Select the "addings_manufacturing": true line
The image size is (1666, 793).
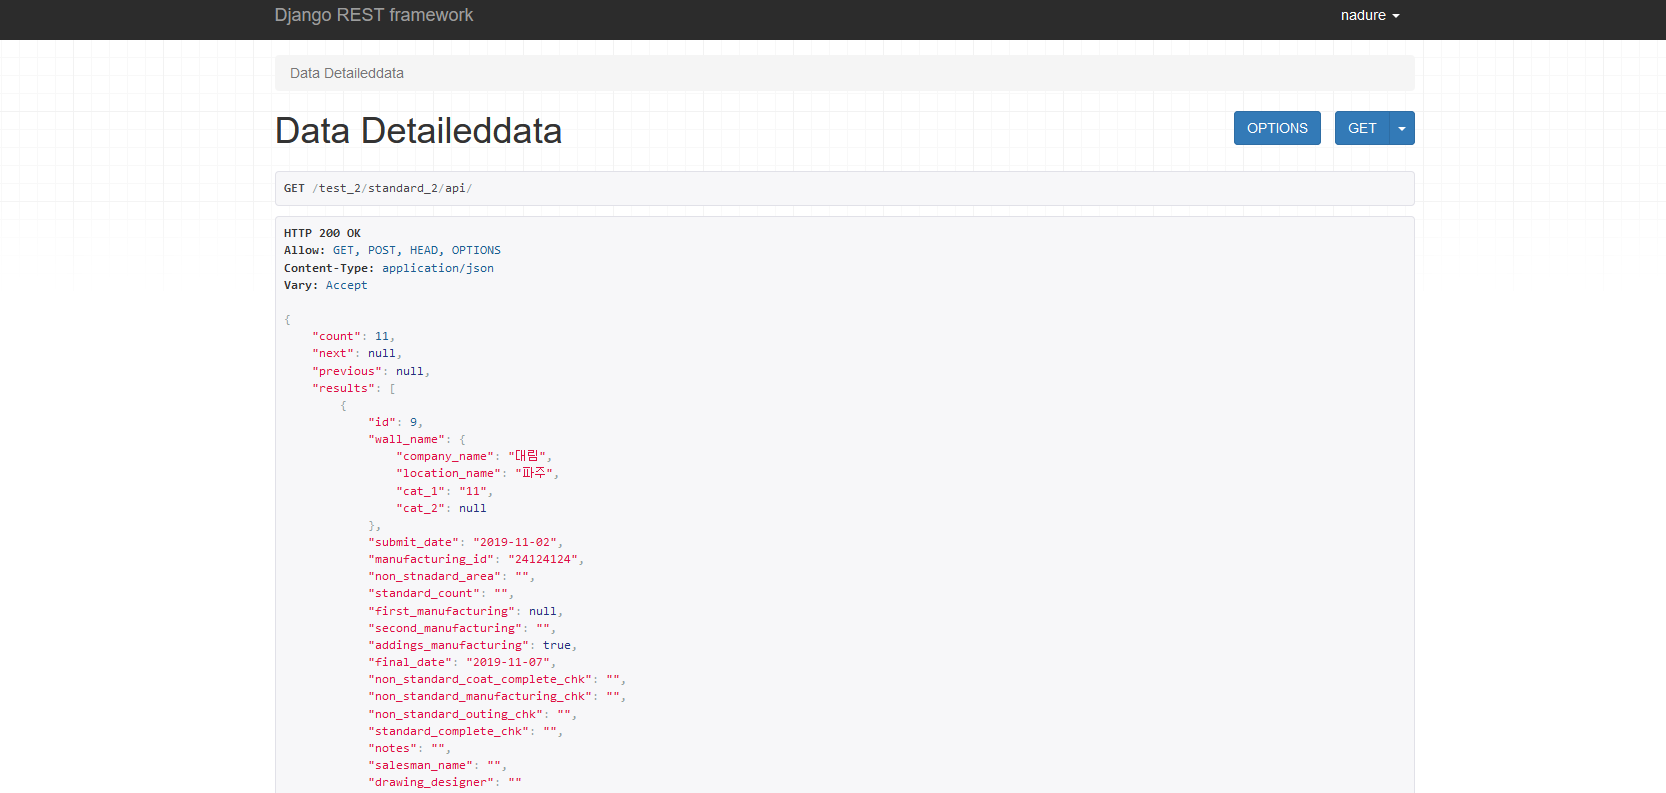(x=472, y=645)
